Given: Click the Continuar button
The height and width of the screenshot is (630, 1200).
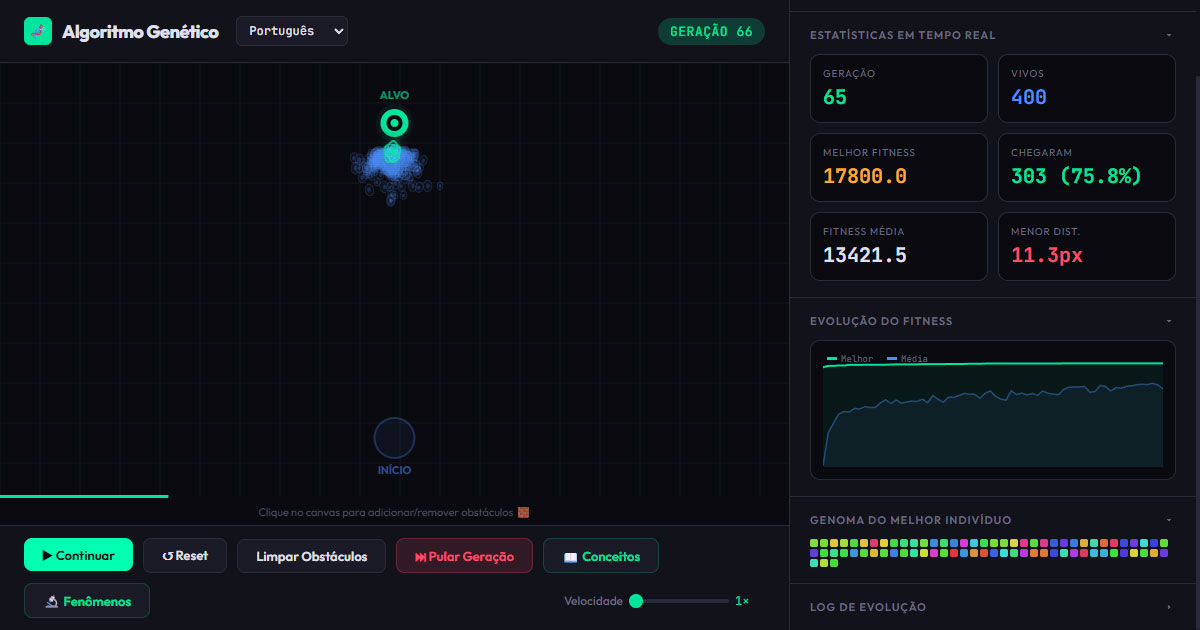Looking at the screenshot, I should pyautogui.click(x=78, y=555).
